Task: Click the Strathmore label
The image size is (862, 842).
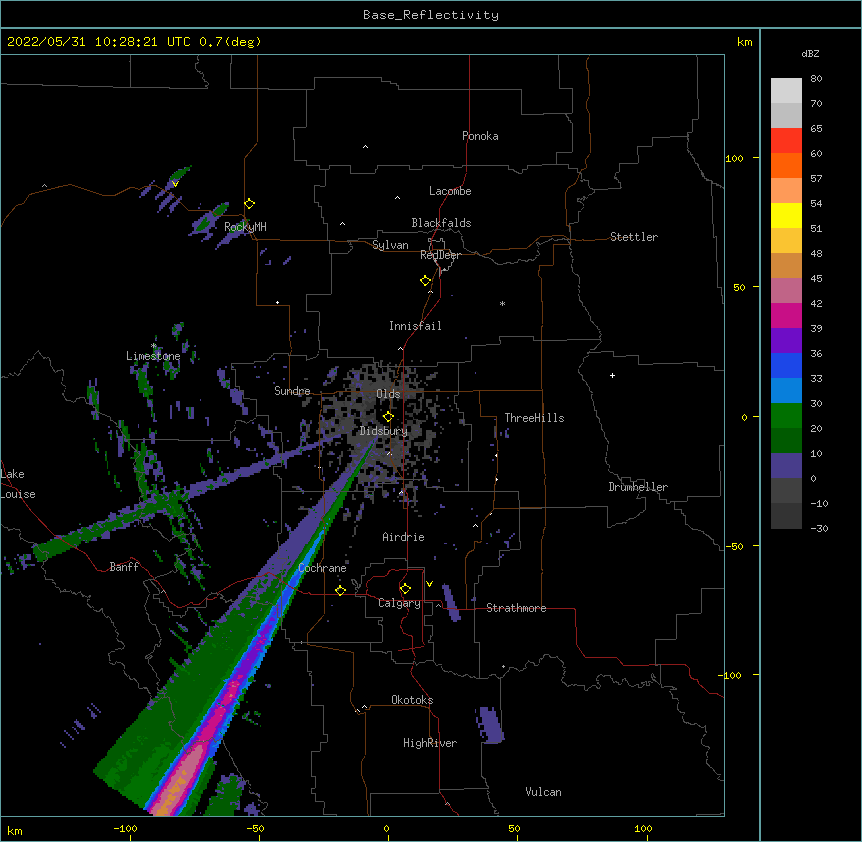Action: click(x=516, y=608)
